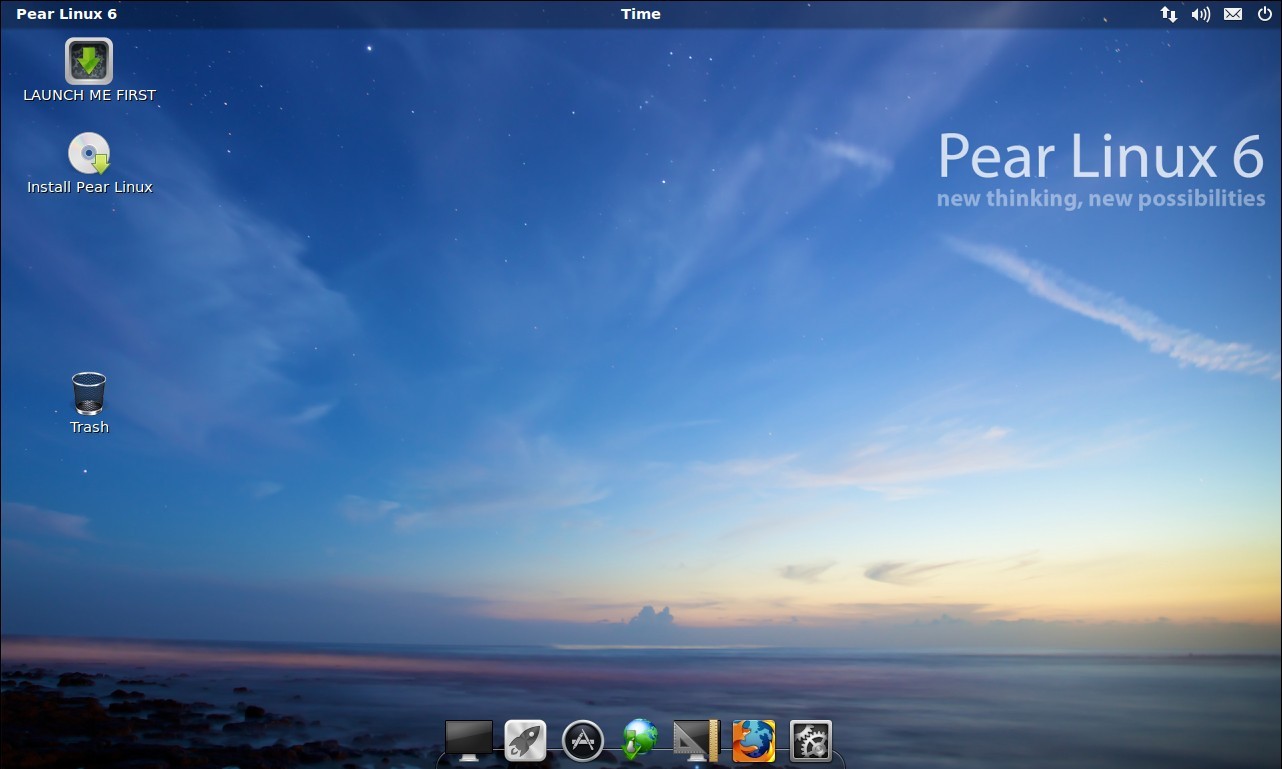Open the app store icon in dock
Image resolution: width=1282 pixels, height=769 pixels.
tap(583, 741)
